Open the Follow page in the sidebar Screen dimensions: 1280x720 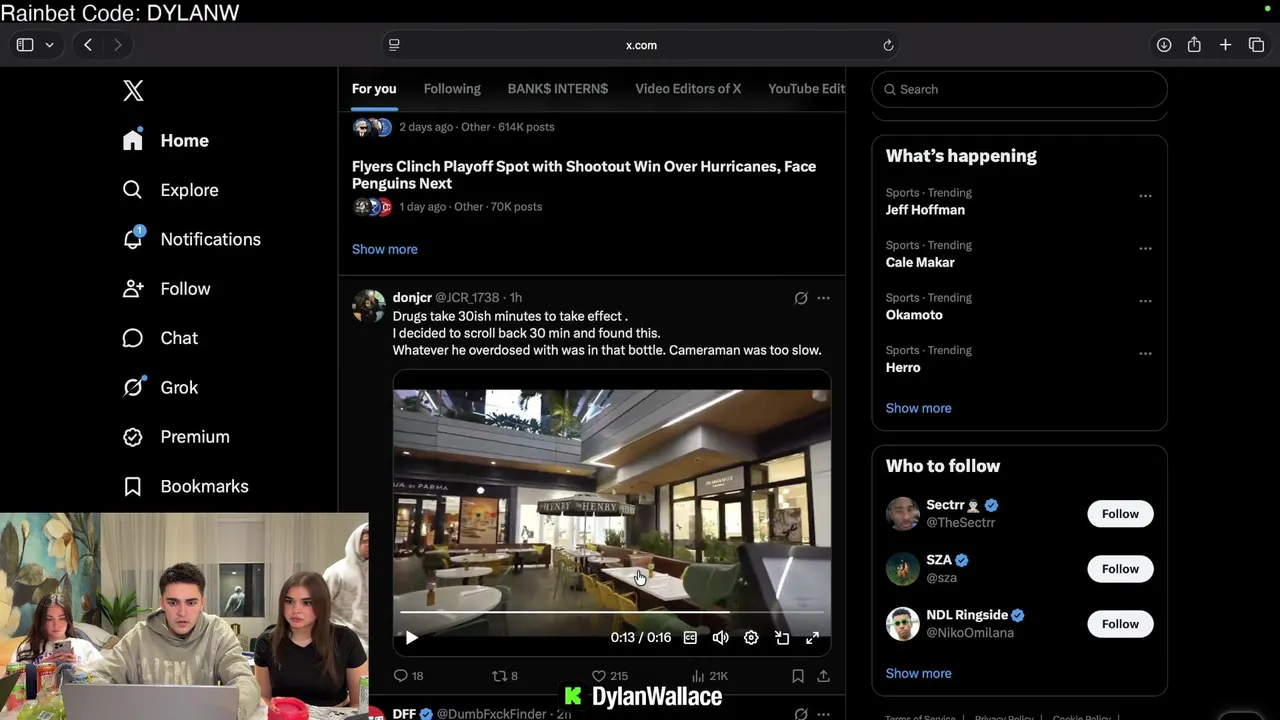[x=166, y=288]
